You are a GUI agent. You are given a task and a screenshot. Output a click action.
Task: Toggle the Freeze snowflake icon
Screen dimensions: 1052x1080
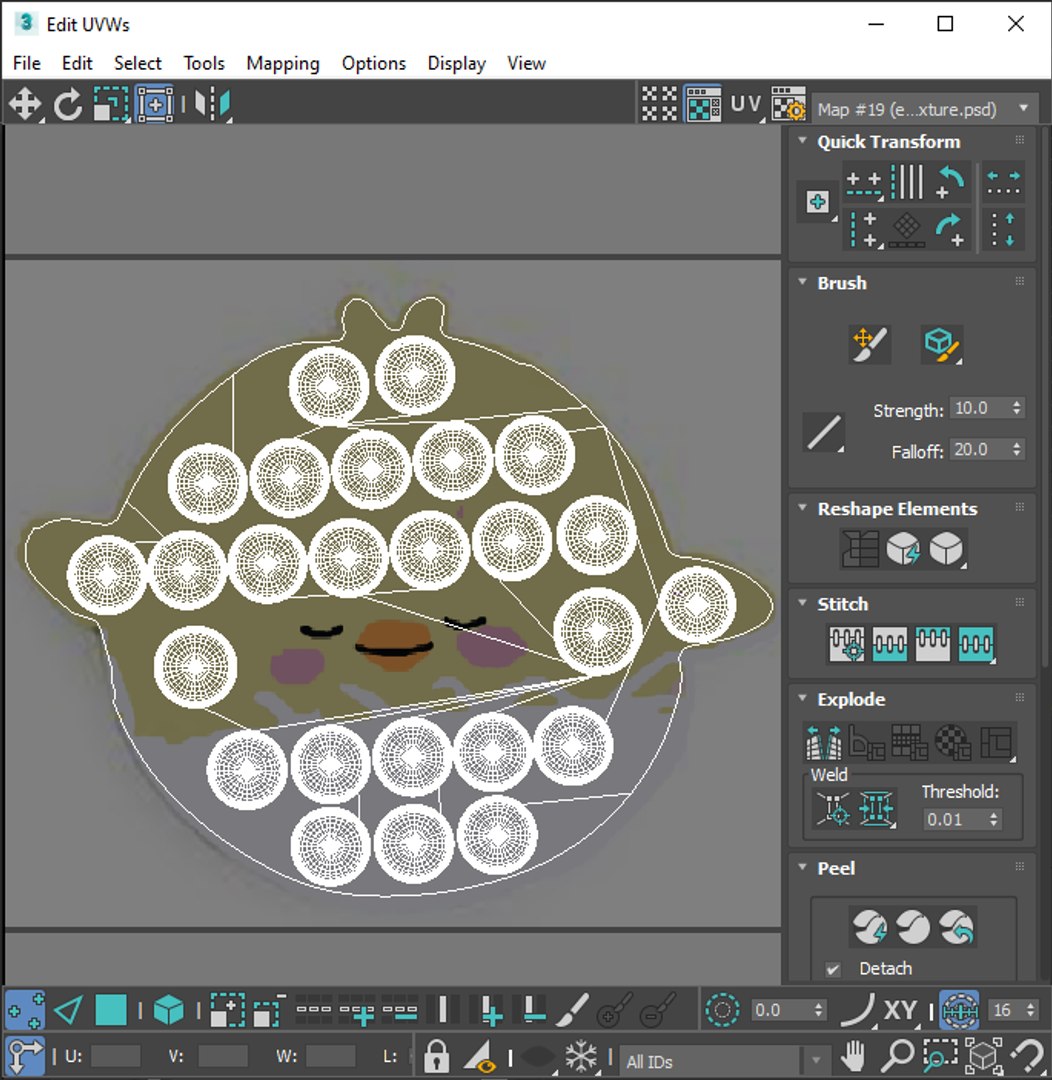(581, 1056)
